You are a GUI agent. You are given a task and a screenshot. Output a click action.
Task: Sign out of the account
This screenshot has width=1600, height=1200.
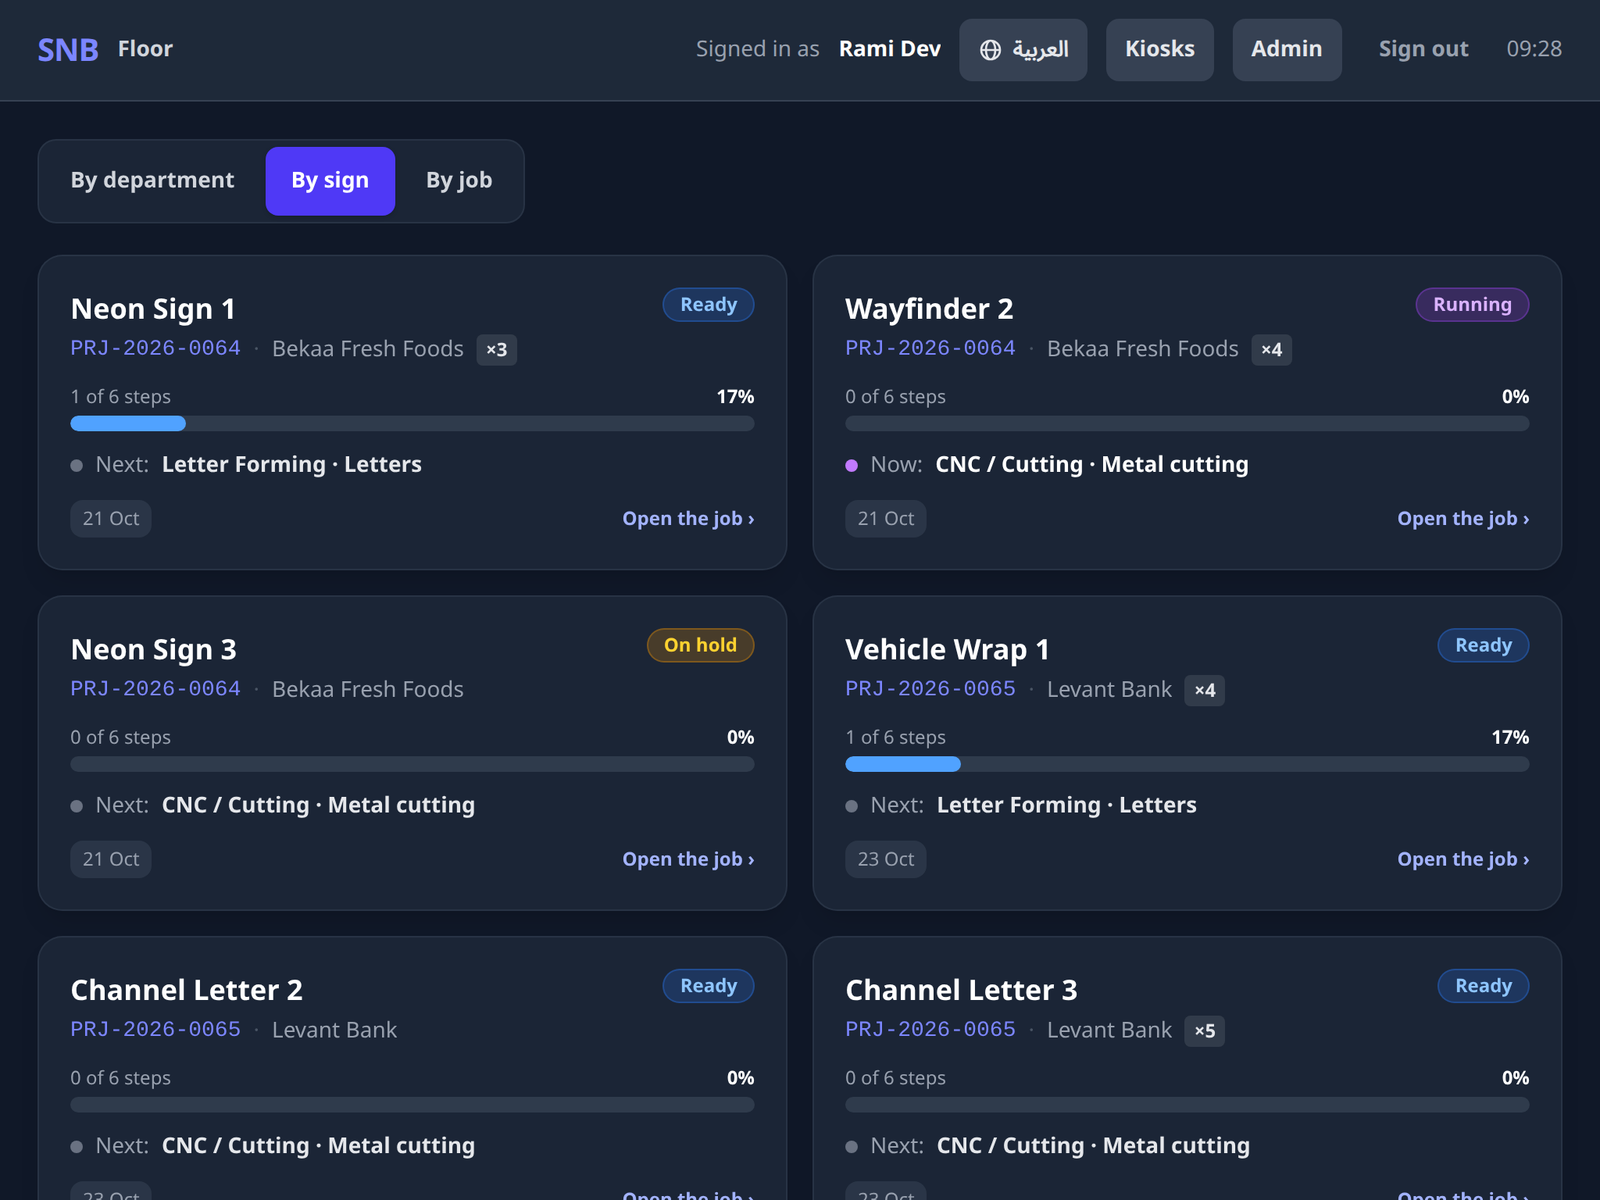(x=1423, y=49)
